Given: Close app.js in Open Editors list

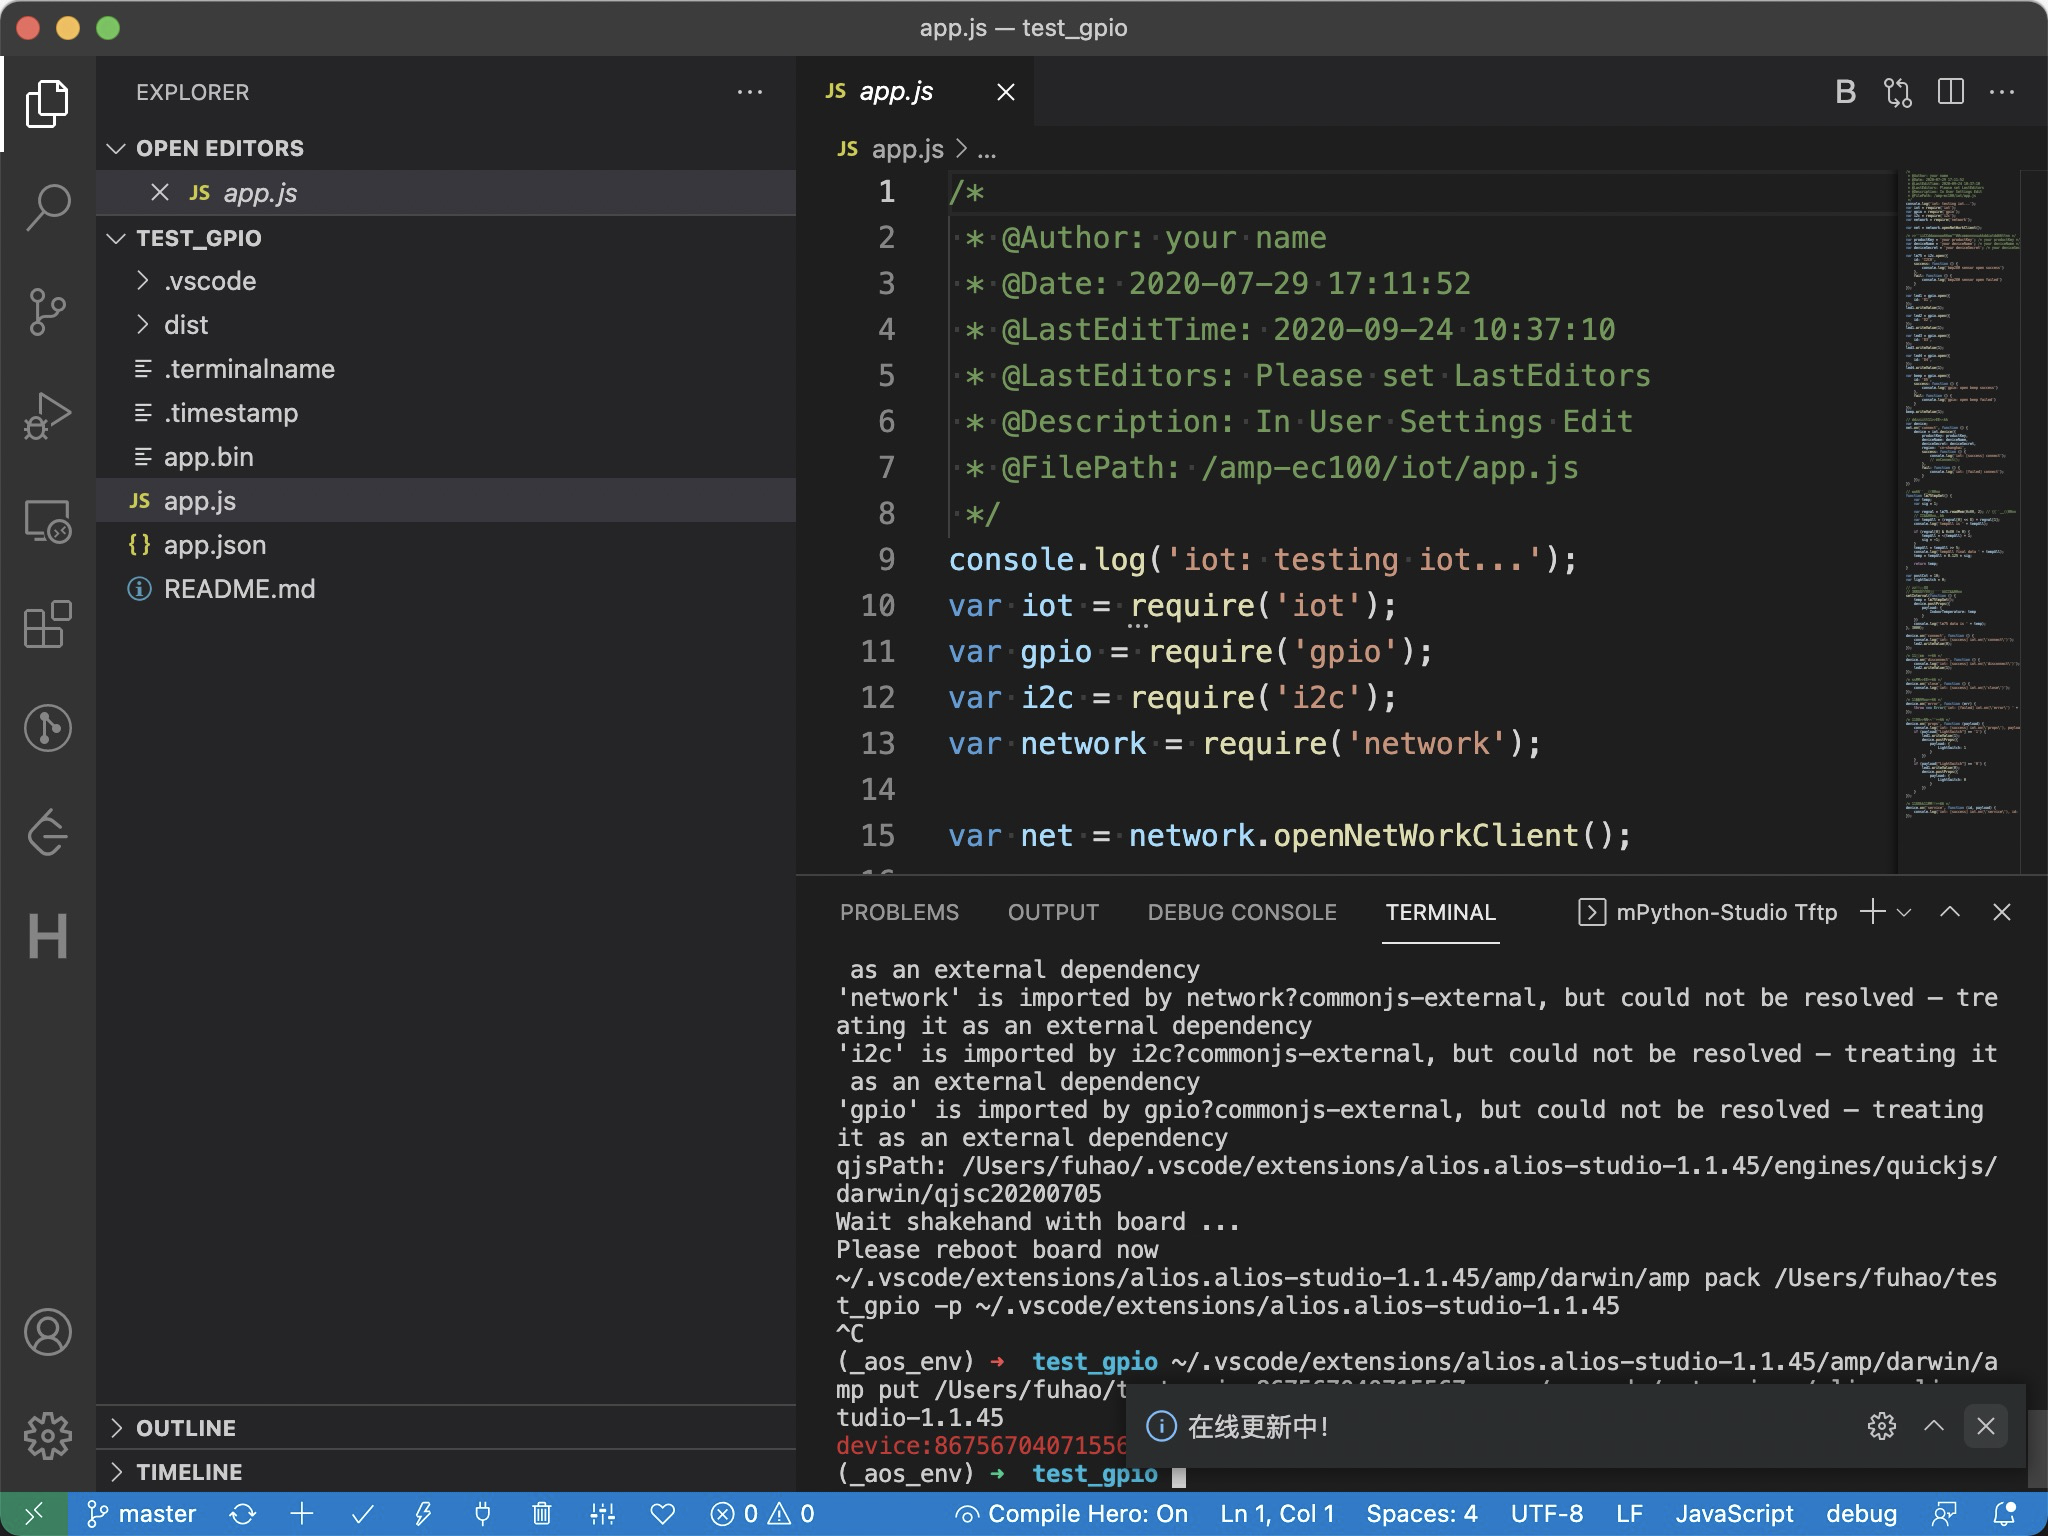Looking at the screenshot, I should 160,192.
